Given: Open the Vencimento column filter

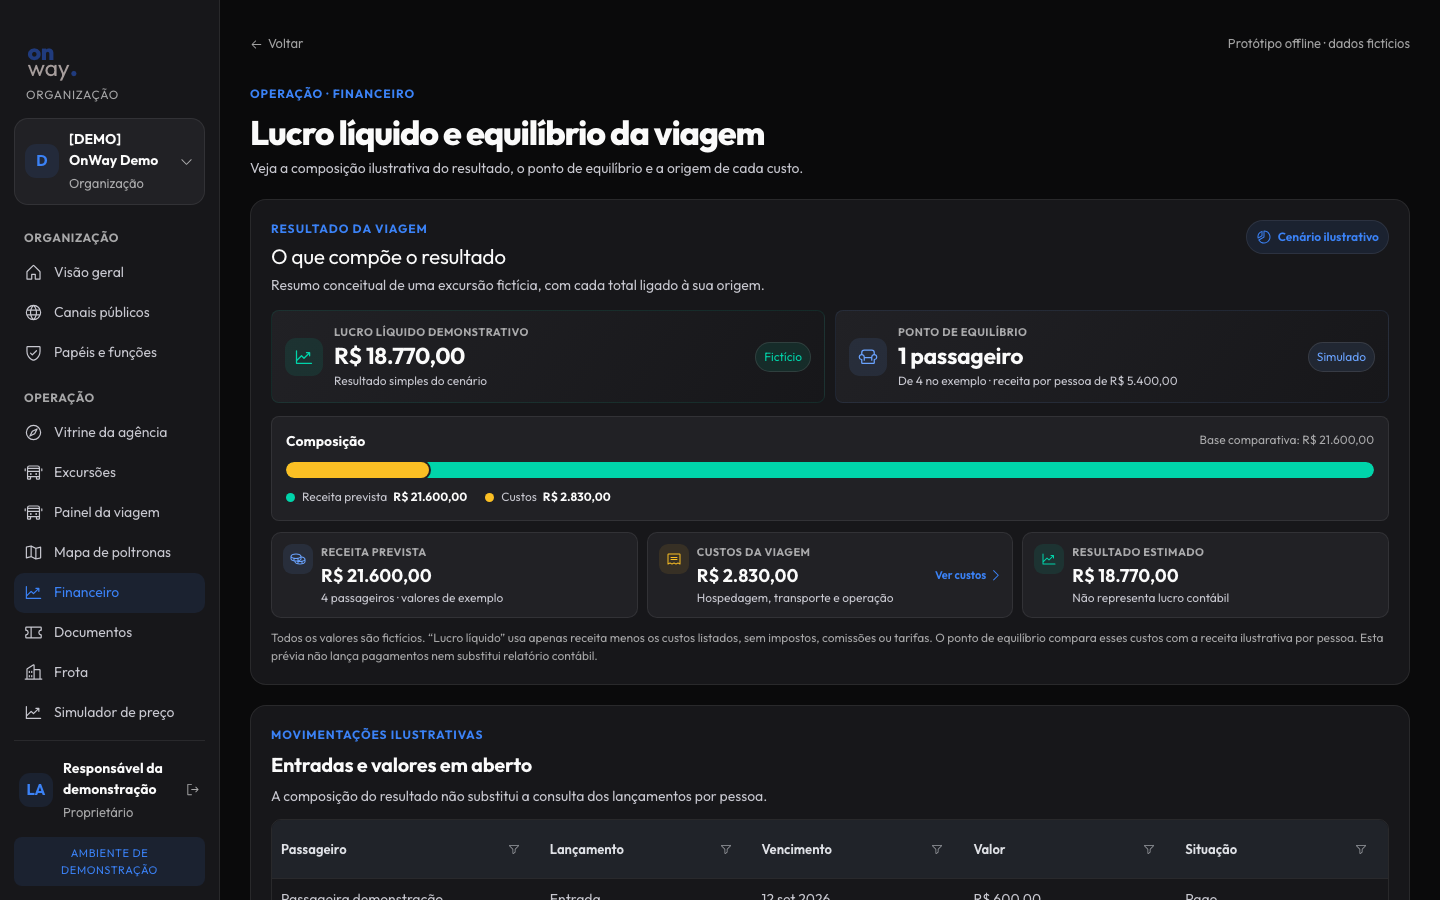Looking at the screenshot, I should tap(937, 849).
